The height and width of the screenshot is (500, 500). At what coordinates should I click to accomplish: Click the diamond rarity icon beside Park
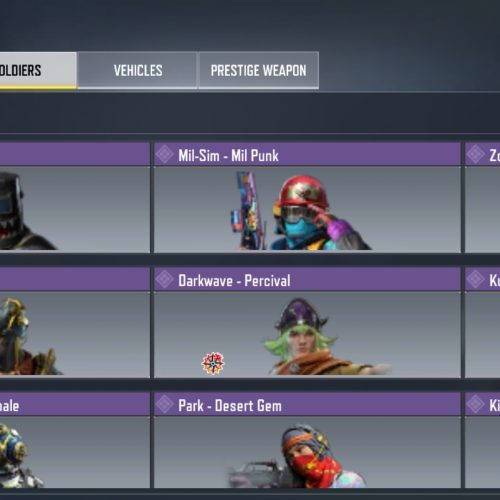[x=165, y=405]
